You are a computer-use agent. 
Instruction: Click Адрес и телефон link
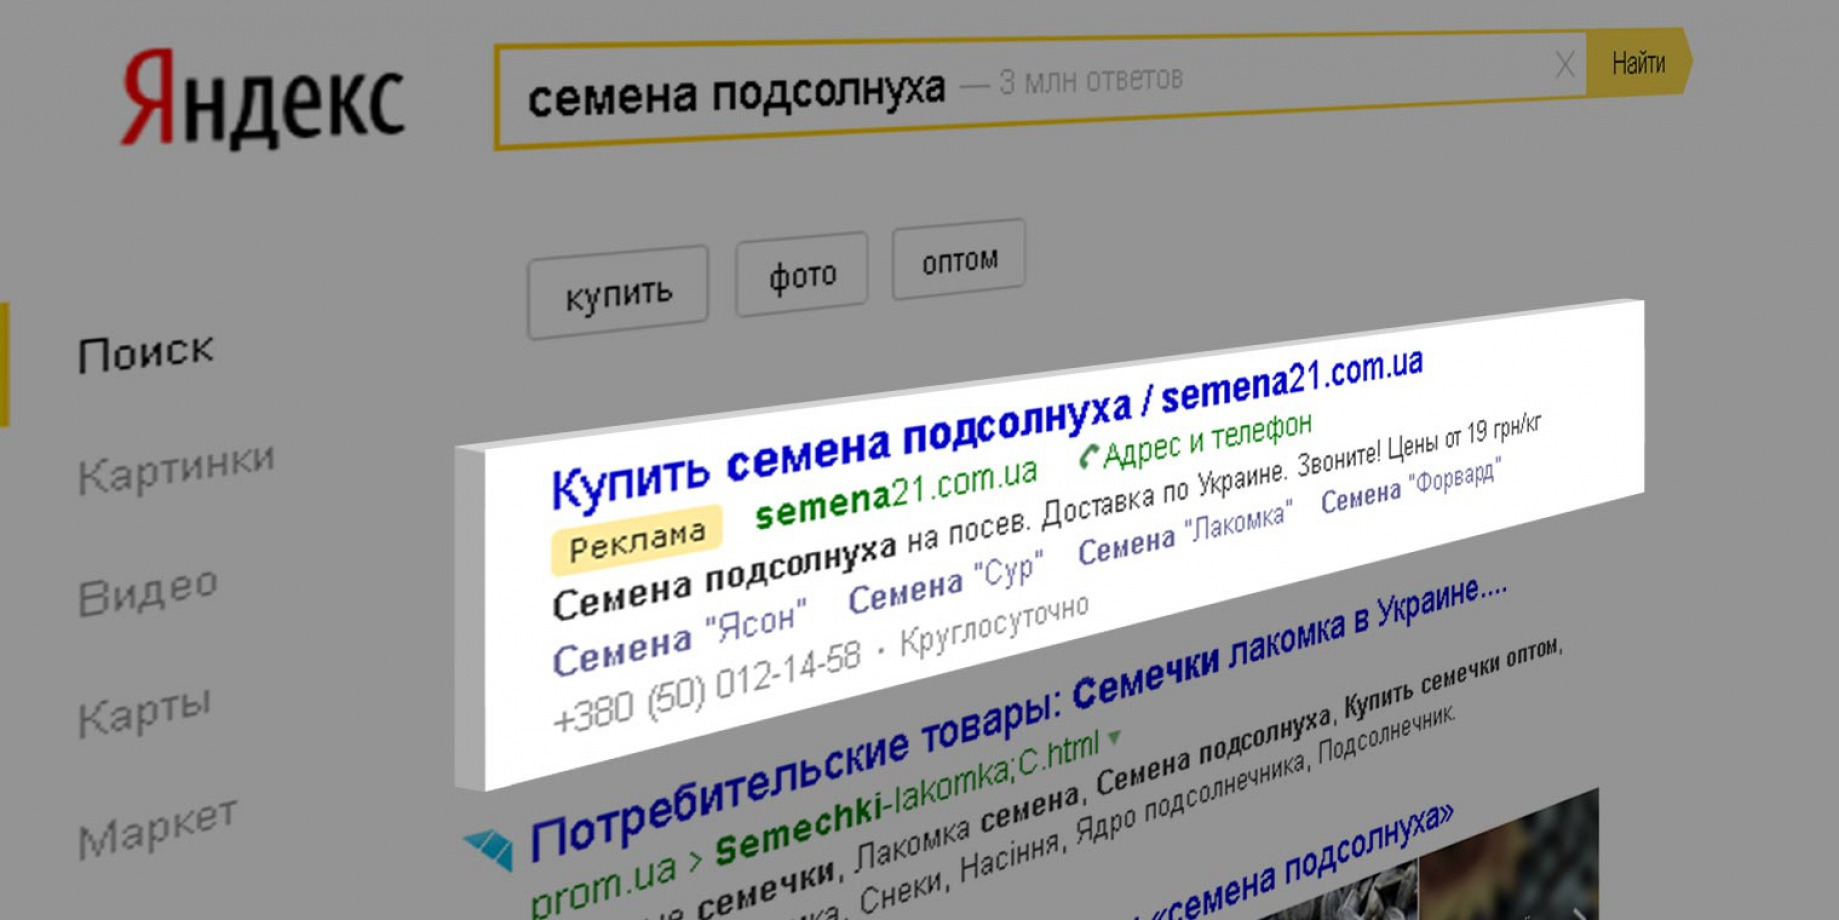point(1207,440)
